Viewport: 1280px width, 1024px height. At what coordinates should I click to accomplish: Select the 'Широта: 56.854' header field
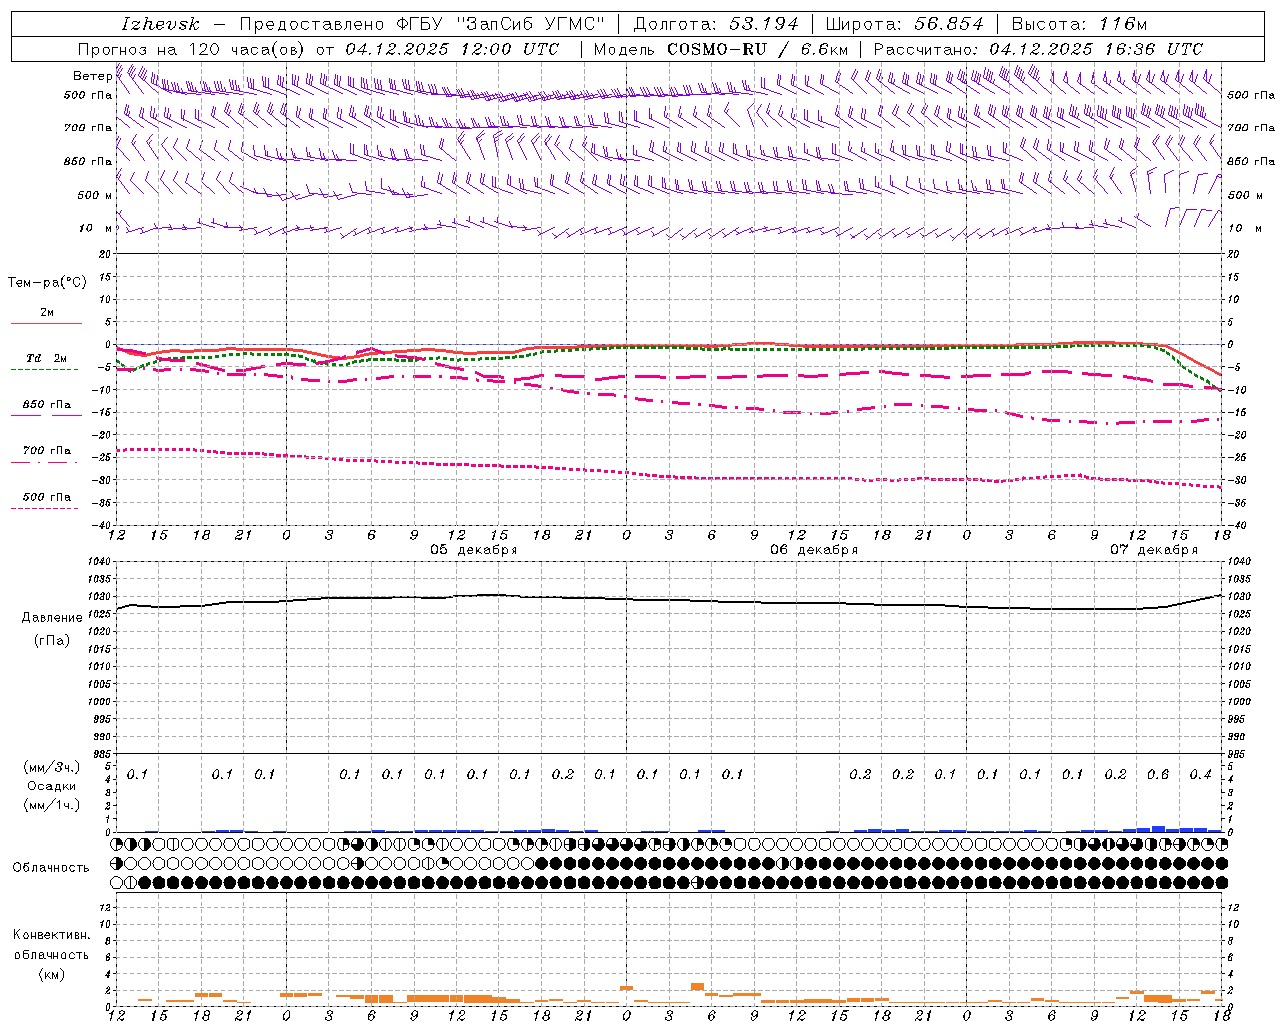pos(905,24)
